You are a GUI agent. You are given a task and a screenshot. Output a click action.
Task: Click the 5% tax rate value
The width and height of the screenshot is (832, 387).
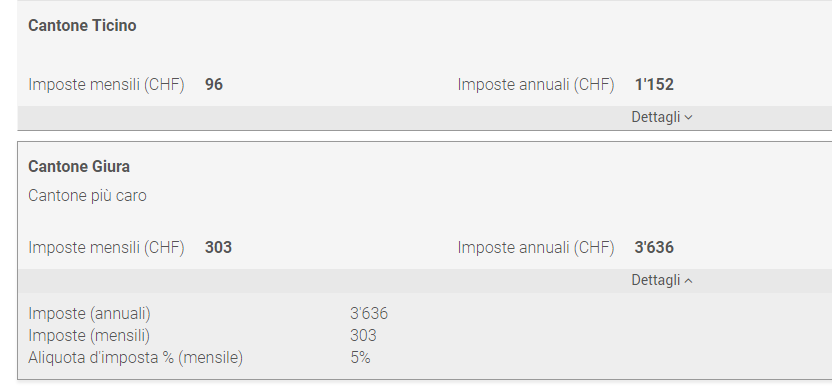(360, 358)
